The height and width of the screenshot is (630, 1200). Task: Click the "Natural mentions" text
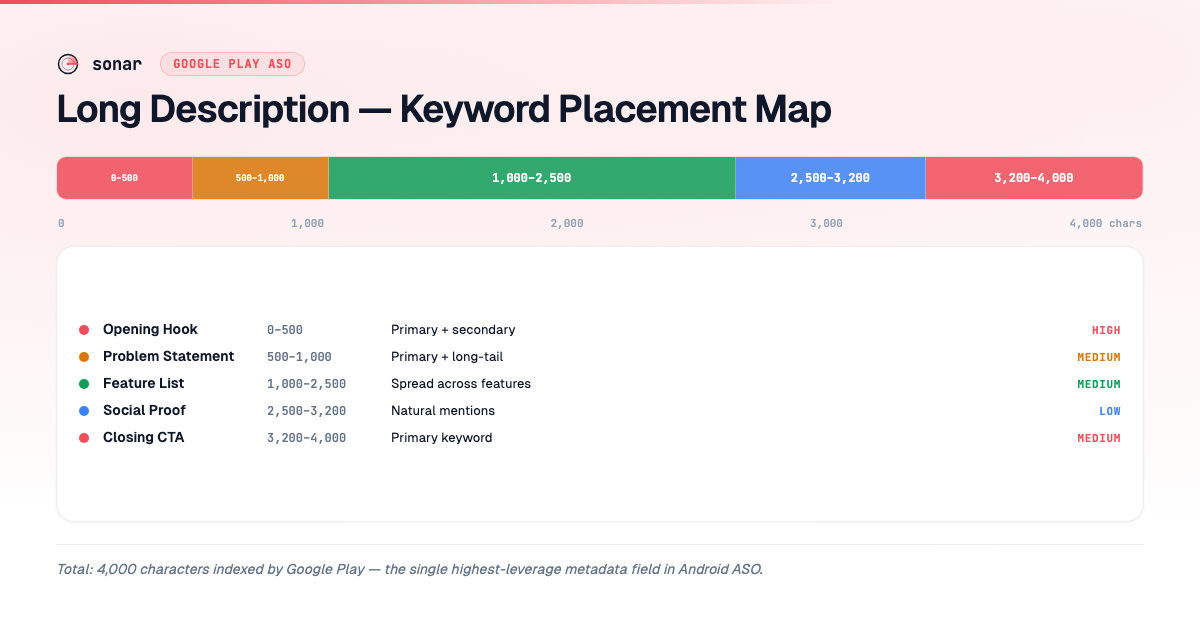[443, 411]
